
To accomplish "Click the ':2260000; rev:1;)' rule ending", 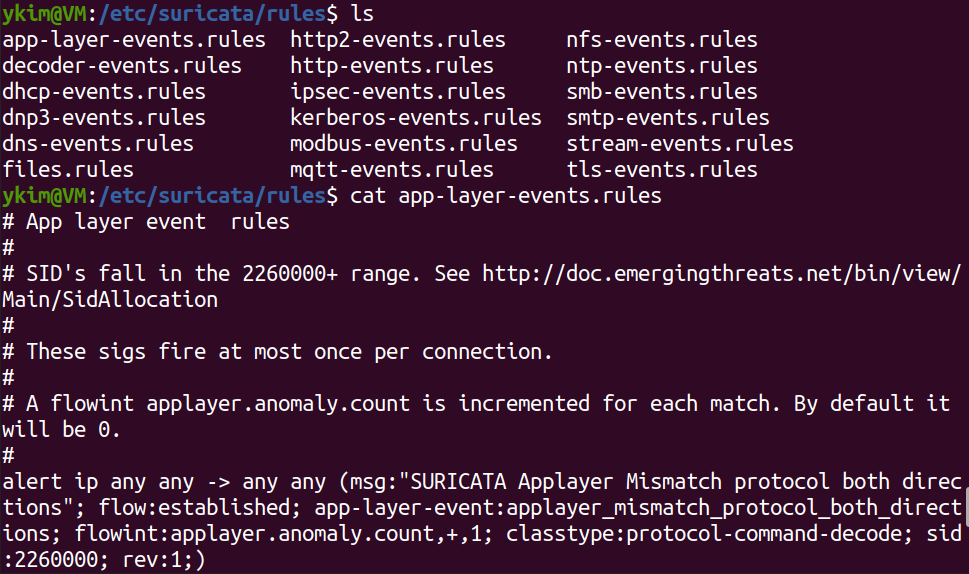I will pyautogui.click(x=104, y=560).
